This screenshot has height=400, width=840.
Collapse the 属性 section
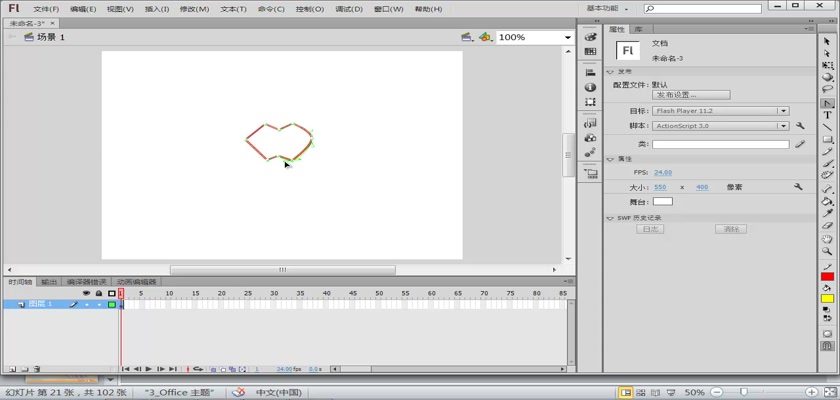(x=610, y=159)
